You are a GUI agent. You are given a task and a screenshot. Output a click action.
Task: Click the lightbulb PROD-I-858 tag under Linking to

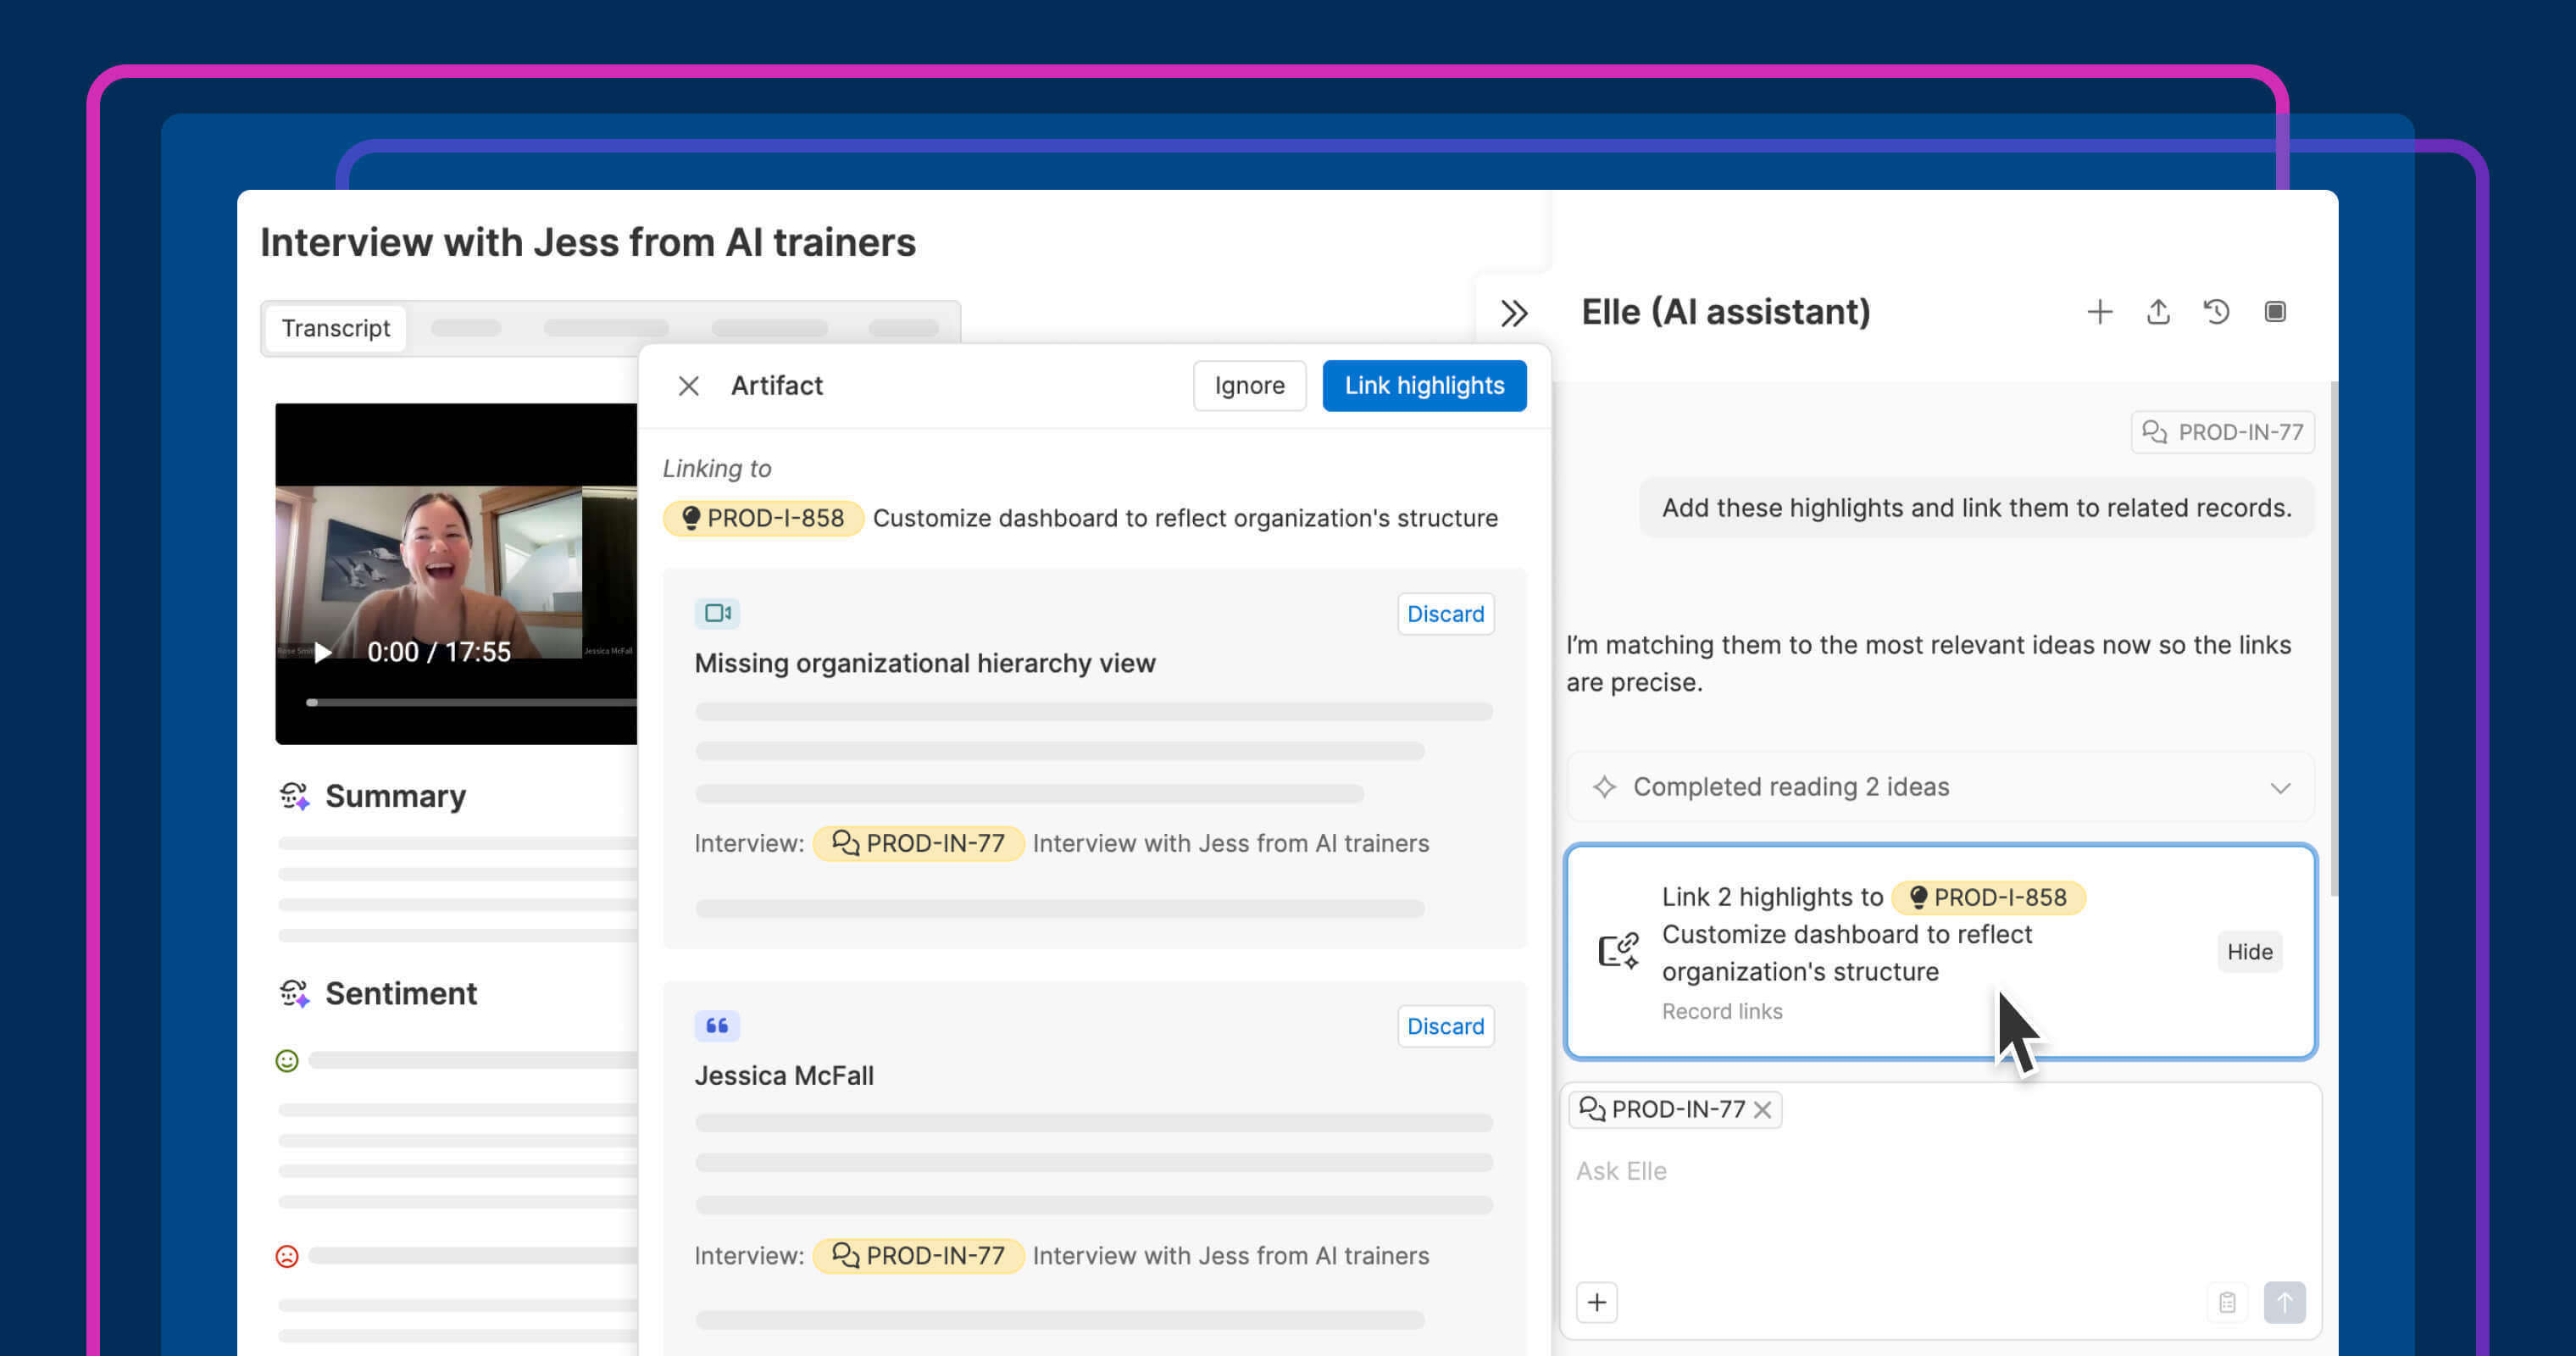[x=763, y=518]
